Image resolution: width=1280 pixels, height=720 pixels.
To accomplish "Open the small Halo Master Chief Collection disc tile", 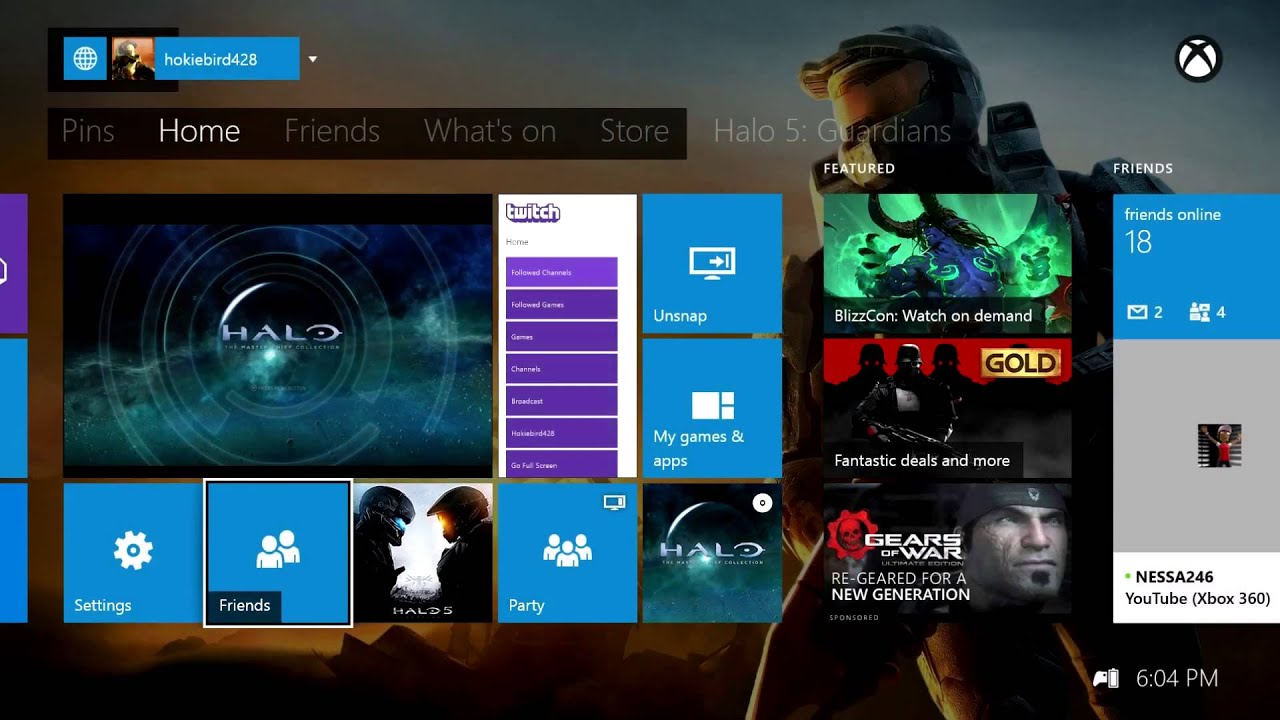I will click(x=712, y=553).
